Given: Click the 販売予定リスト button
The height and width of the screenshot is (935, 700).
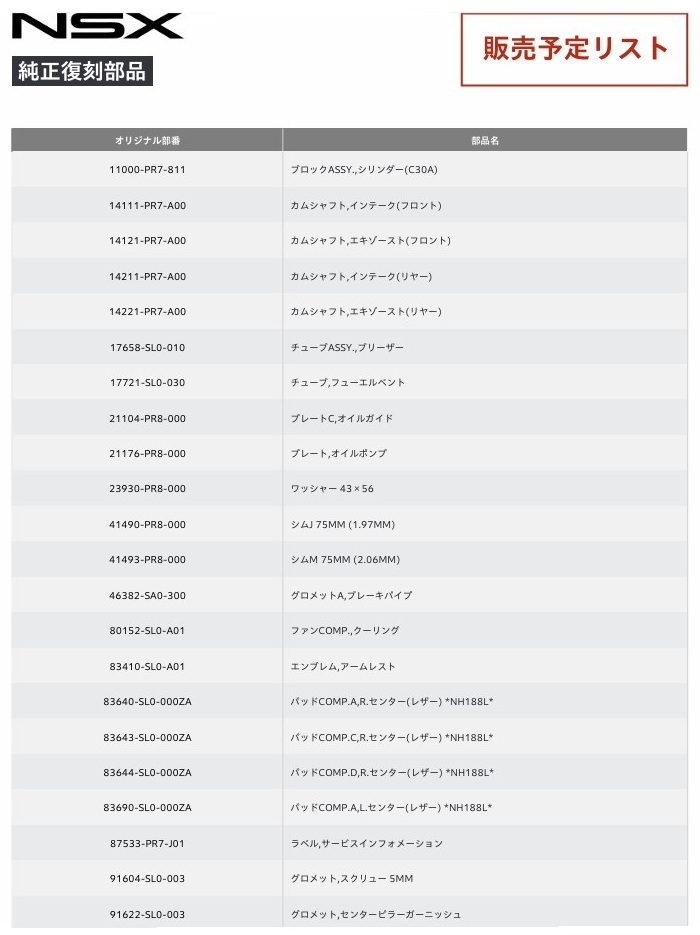Looking at the screenshot, I should point(574,49).
